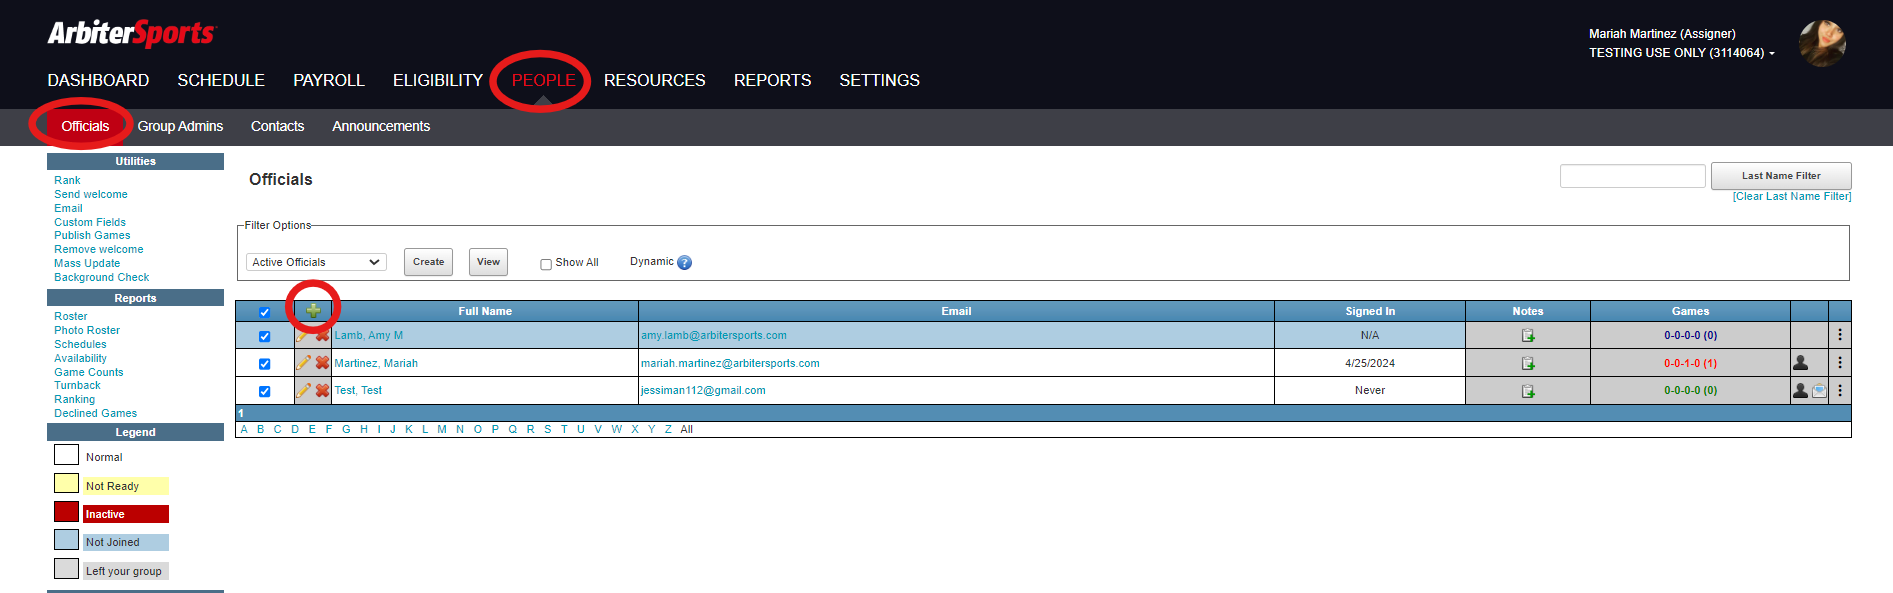Switch to the Announcements sub-tab

[x=381, y=126]
